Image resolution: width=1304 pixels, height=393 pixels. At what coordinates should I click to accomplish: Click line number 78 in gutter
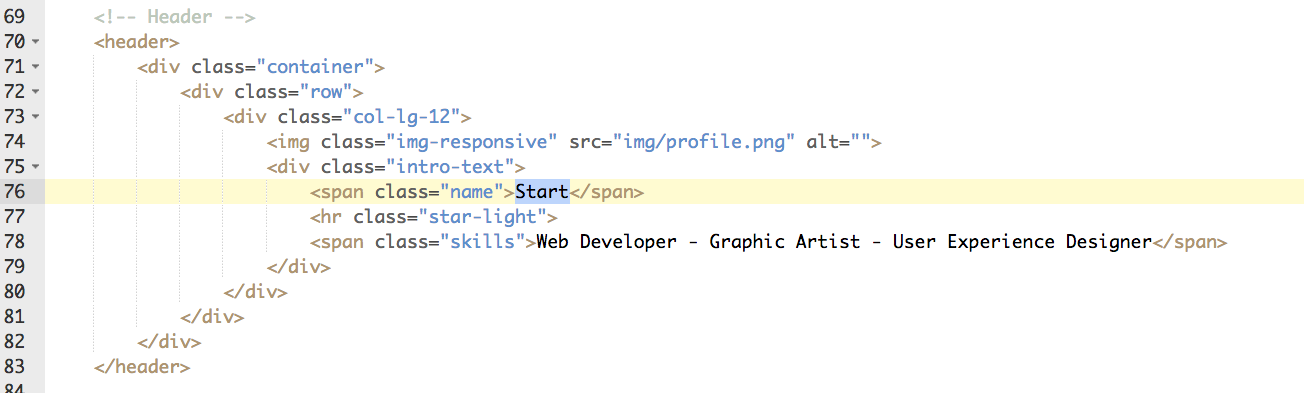(x=15, y=242)
